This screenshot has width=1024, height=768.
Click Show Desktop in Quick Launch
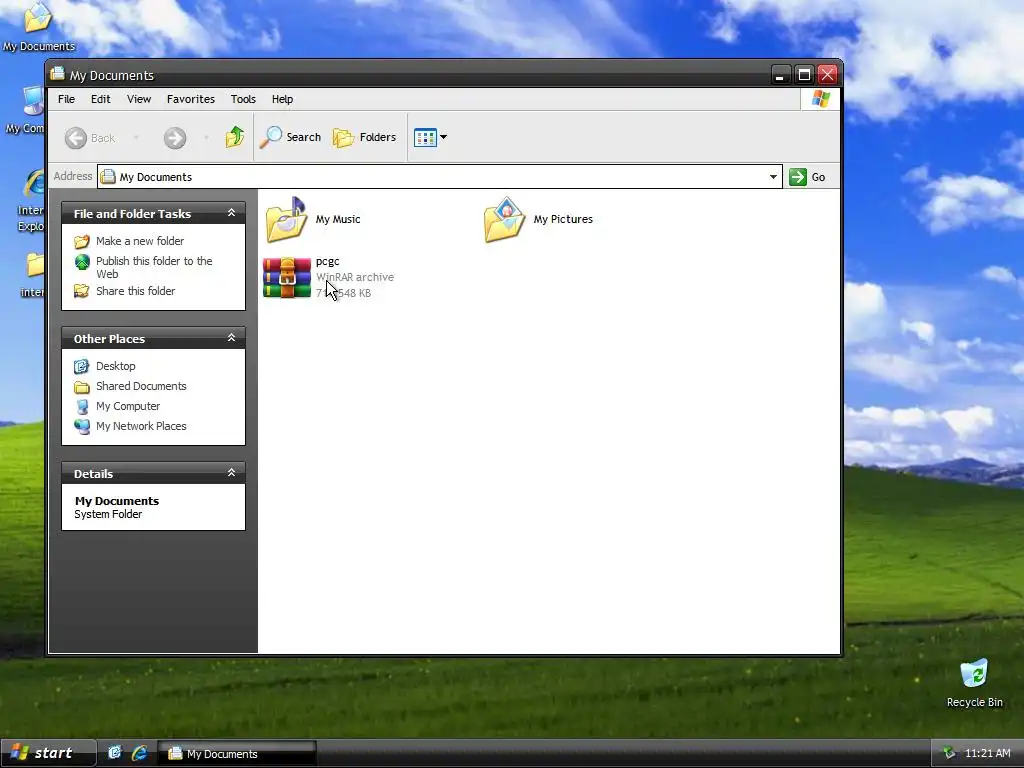(114, 753)
